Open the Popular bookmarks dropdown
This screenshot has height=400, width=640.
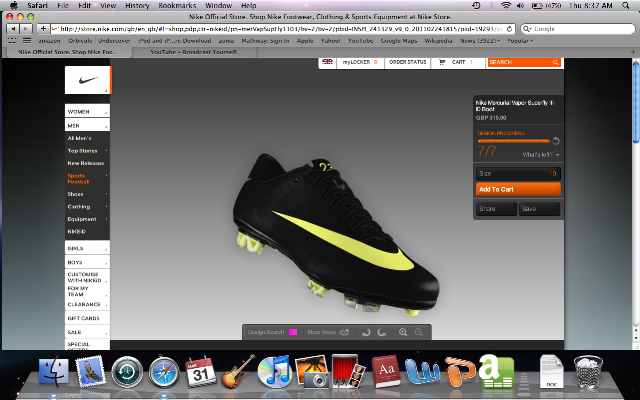pos(520,40)
